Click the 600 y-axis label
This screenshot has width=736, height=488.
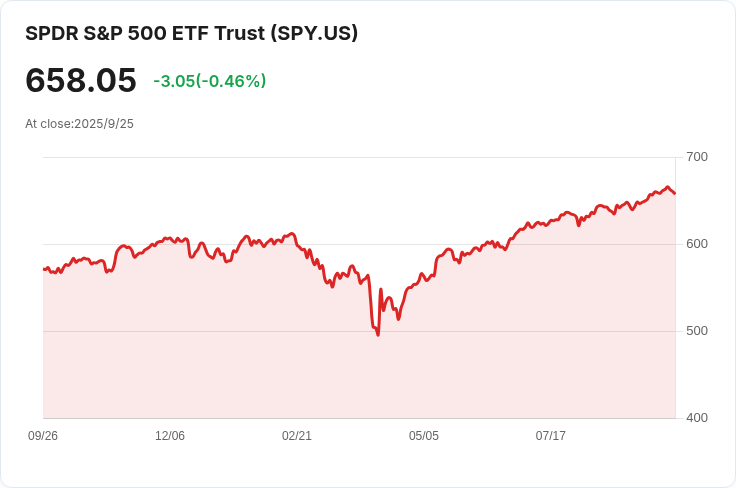click(697, 244)
